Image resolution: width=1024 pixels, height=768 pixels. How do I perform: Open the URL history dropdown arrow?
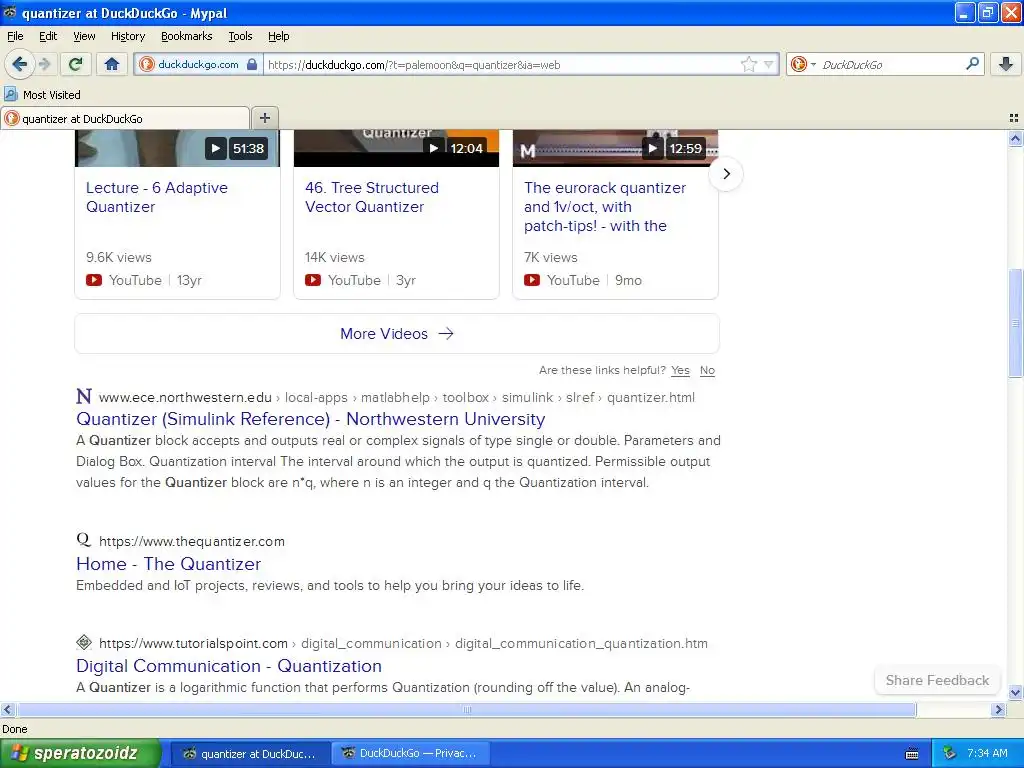[x=769, y=64]
